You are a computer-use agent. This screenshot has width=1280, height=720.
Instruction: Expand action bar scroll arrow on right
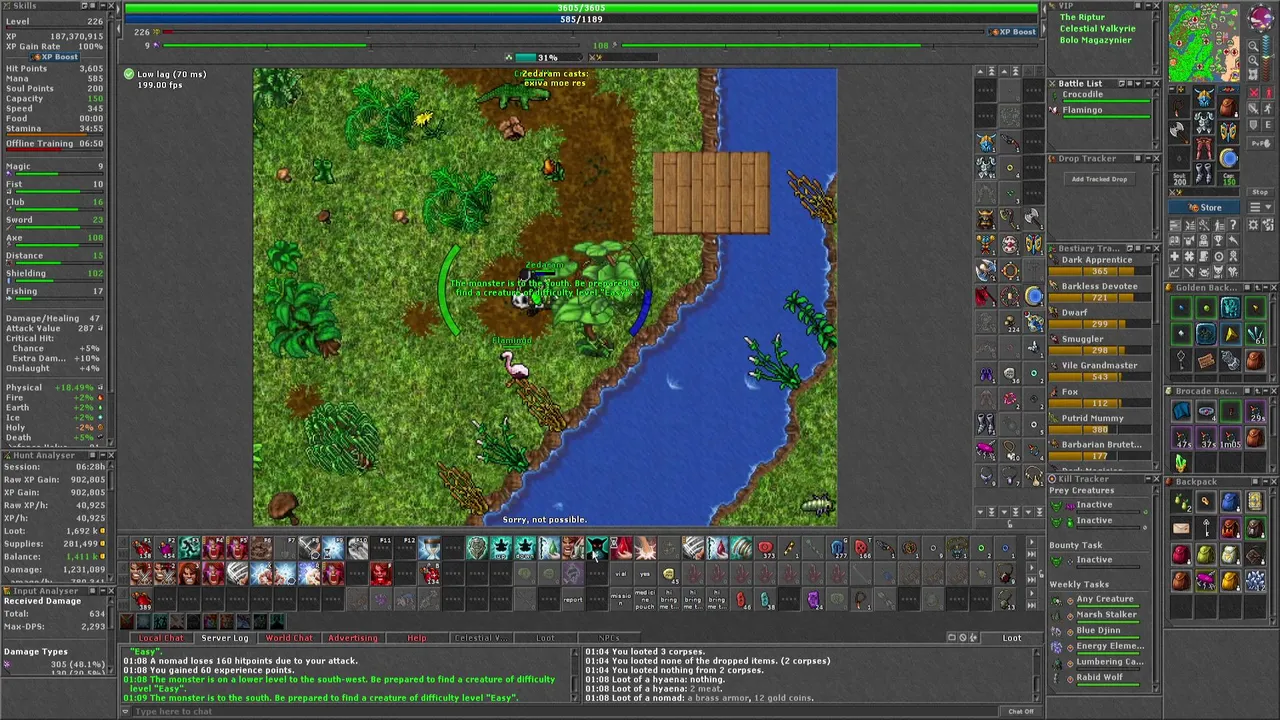point(1031,543)
